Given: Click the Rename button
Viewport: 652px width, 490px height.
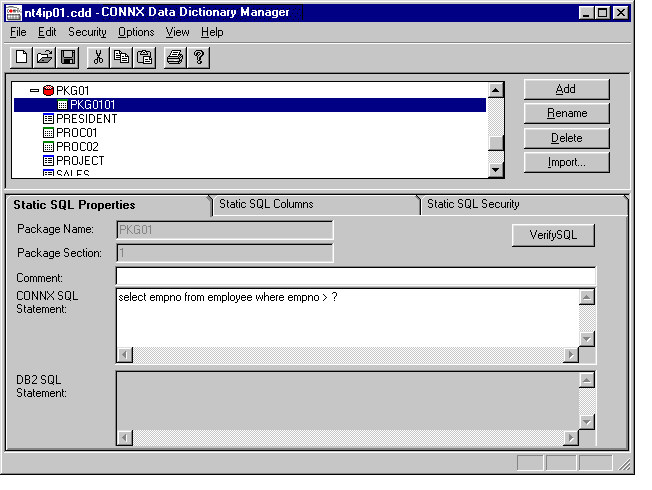Looking at the screenshot, I should click(566, 113).
